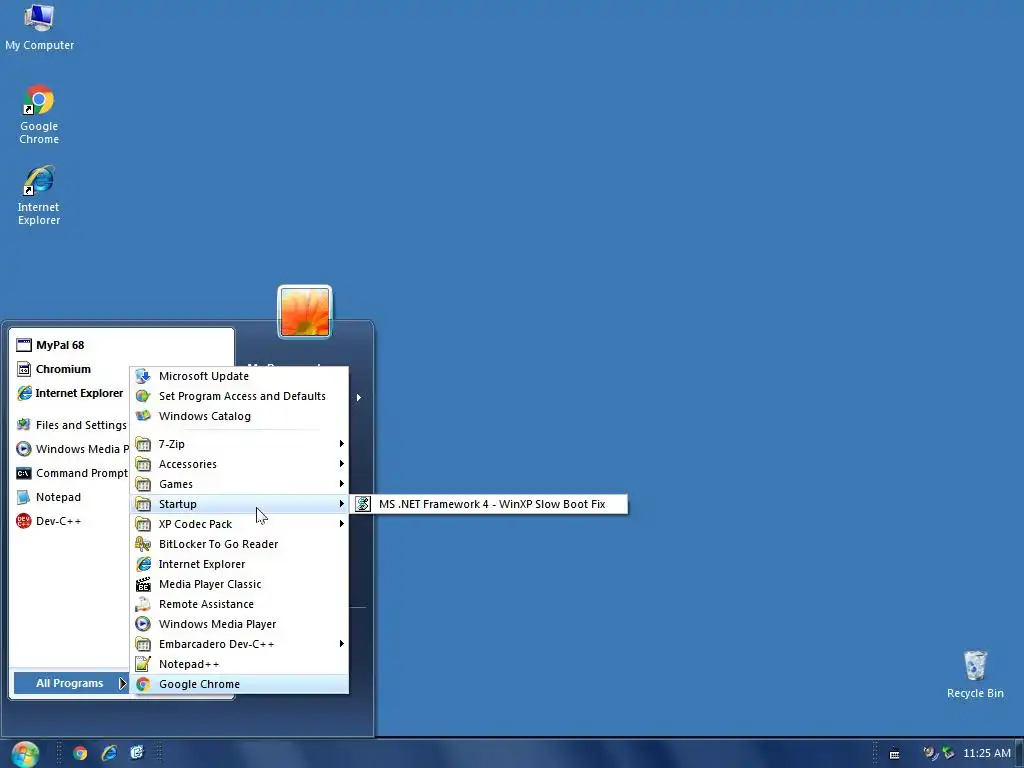Screen dimensions: 1024x768
Task: Click the user account flower picture
Action: tap(305, 312)
